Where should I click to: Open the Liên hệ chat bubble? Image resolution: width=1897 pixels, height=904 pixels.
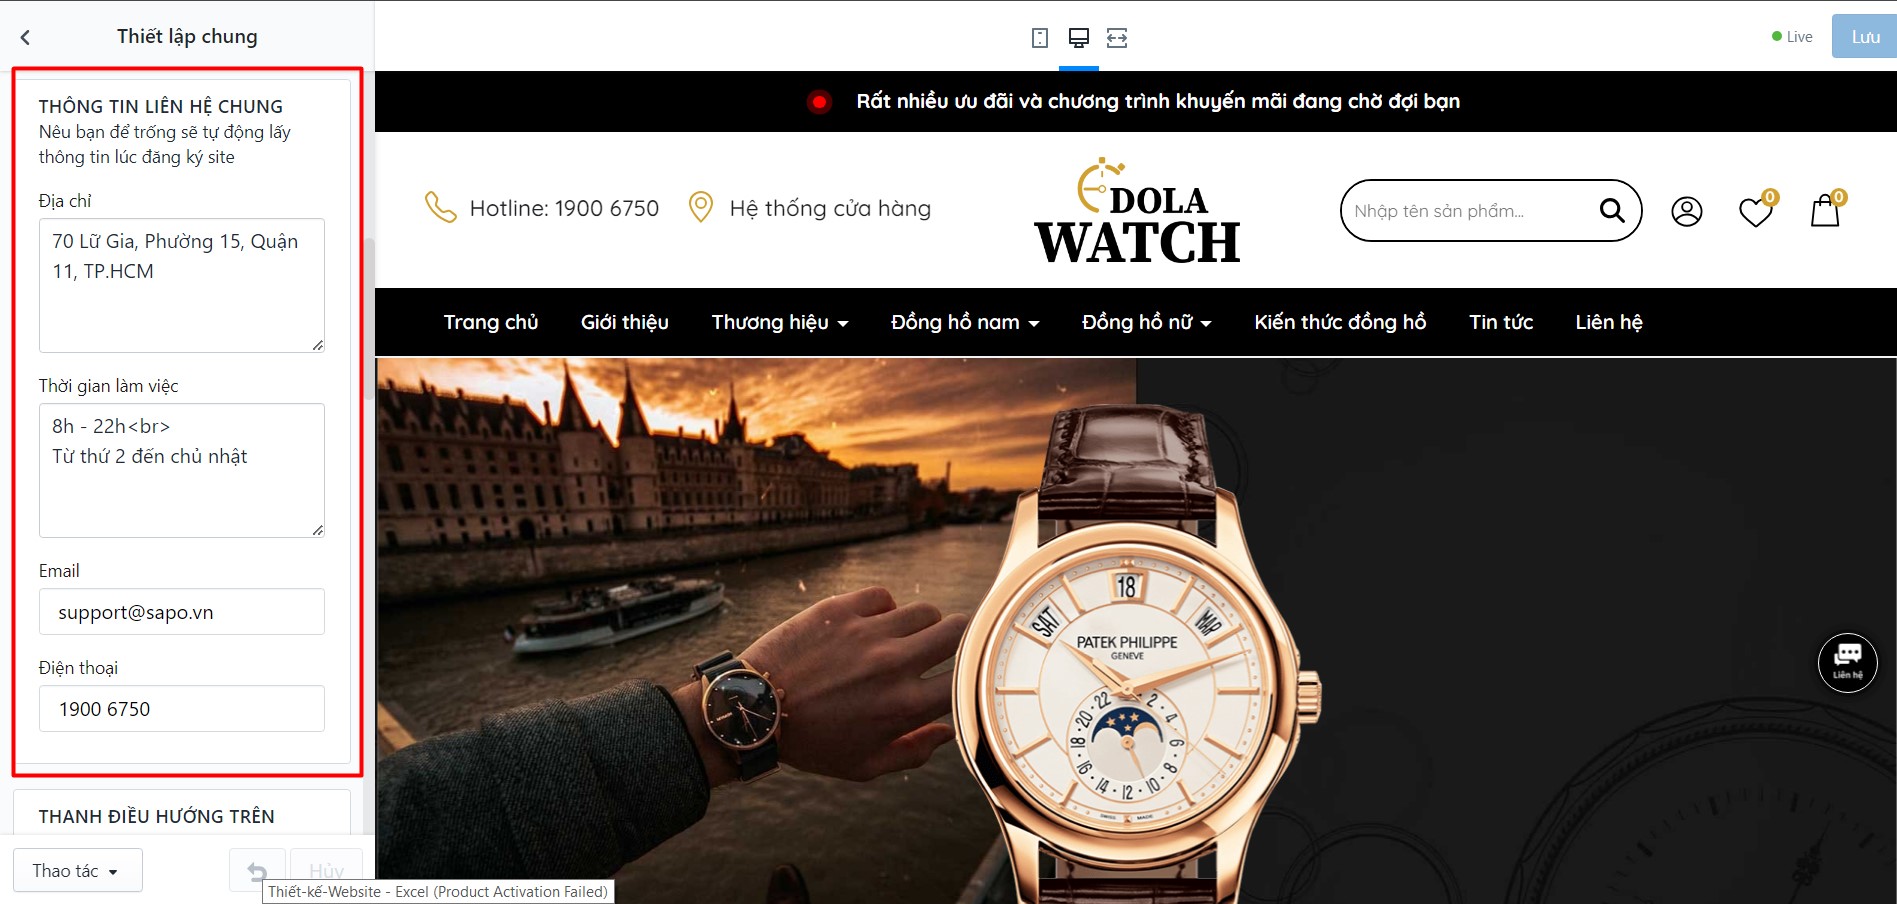point(1847,662)
